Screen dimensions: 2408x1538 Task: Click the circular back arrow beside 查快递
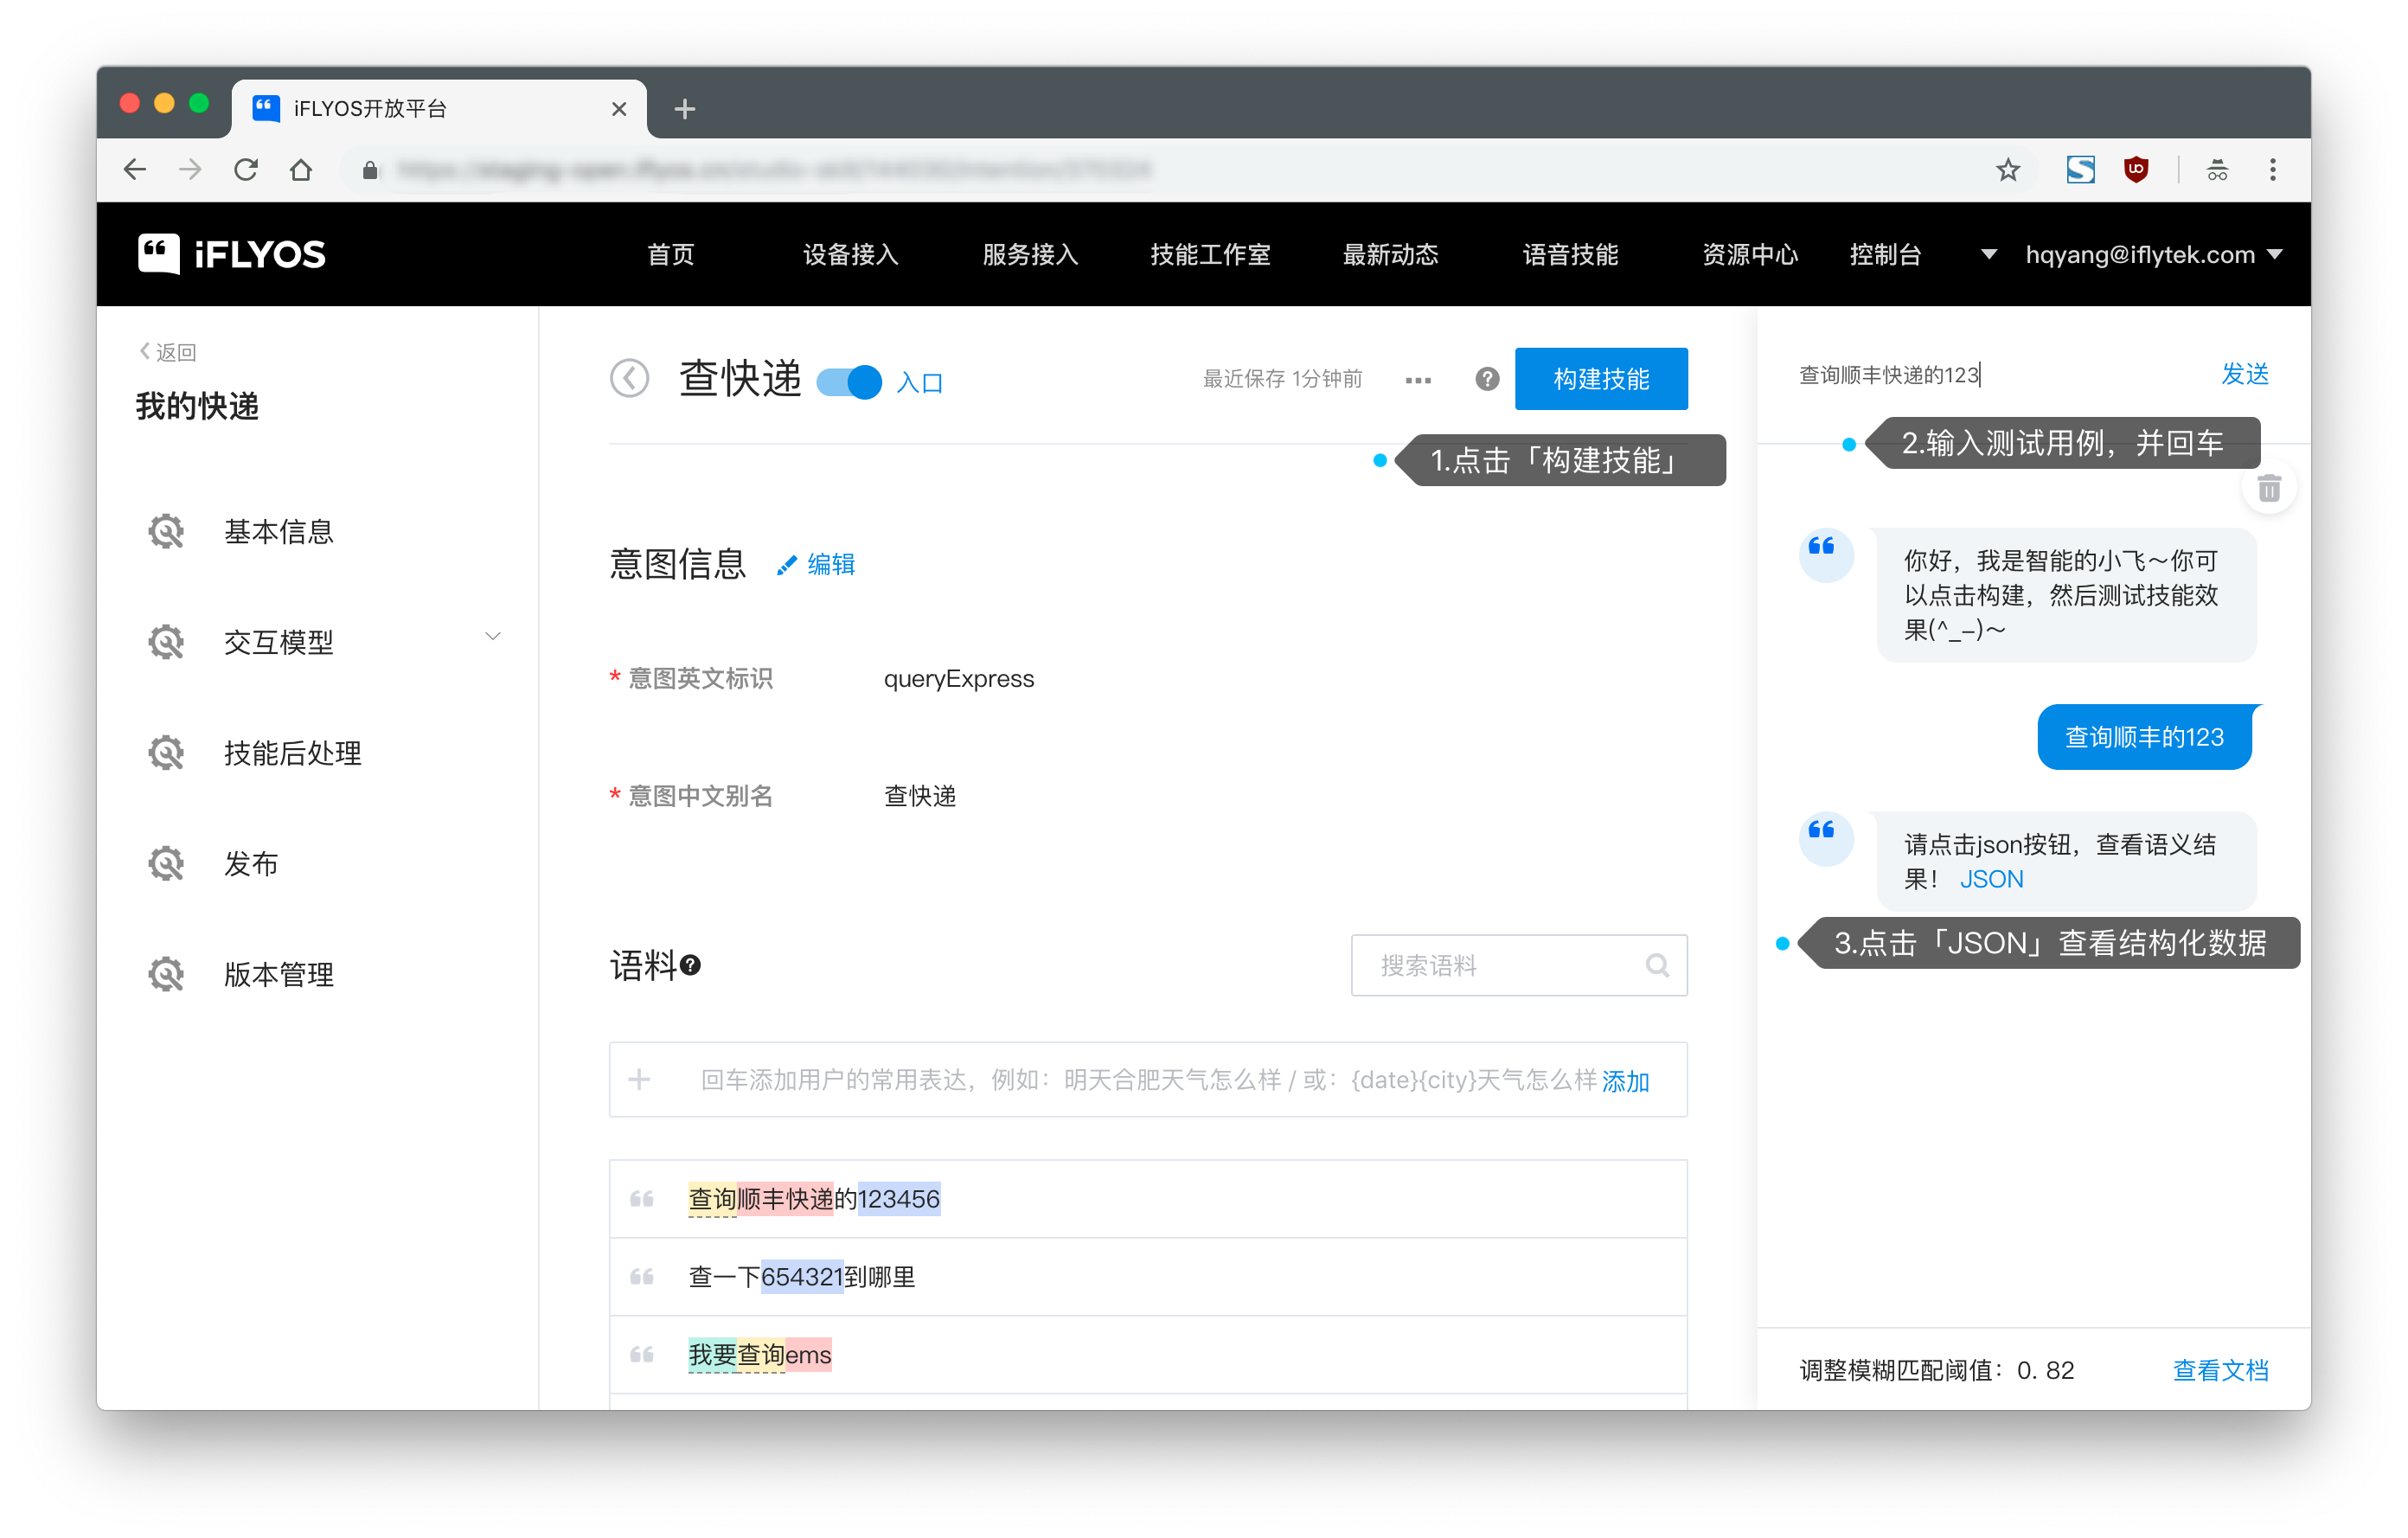pyautogui.click(x=630, y=379)
